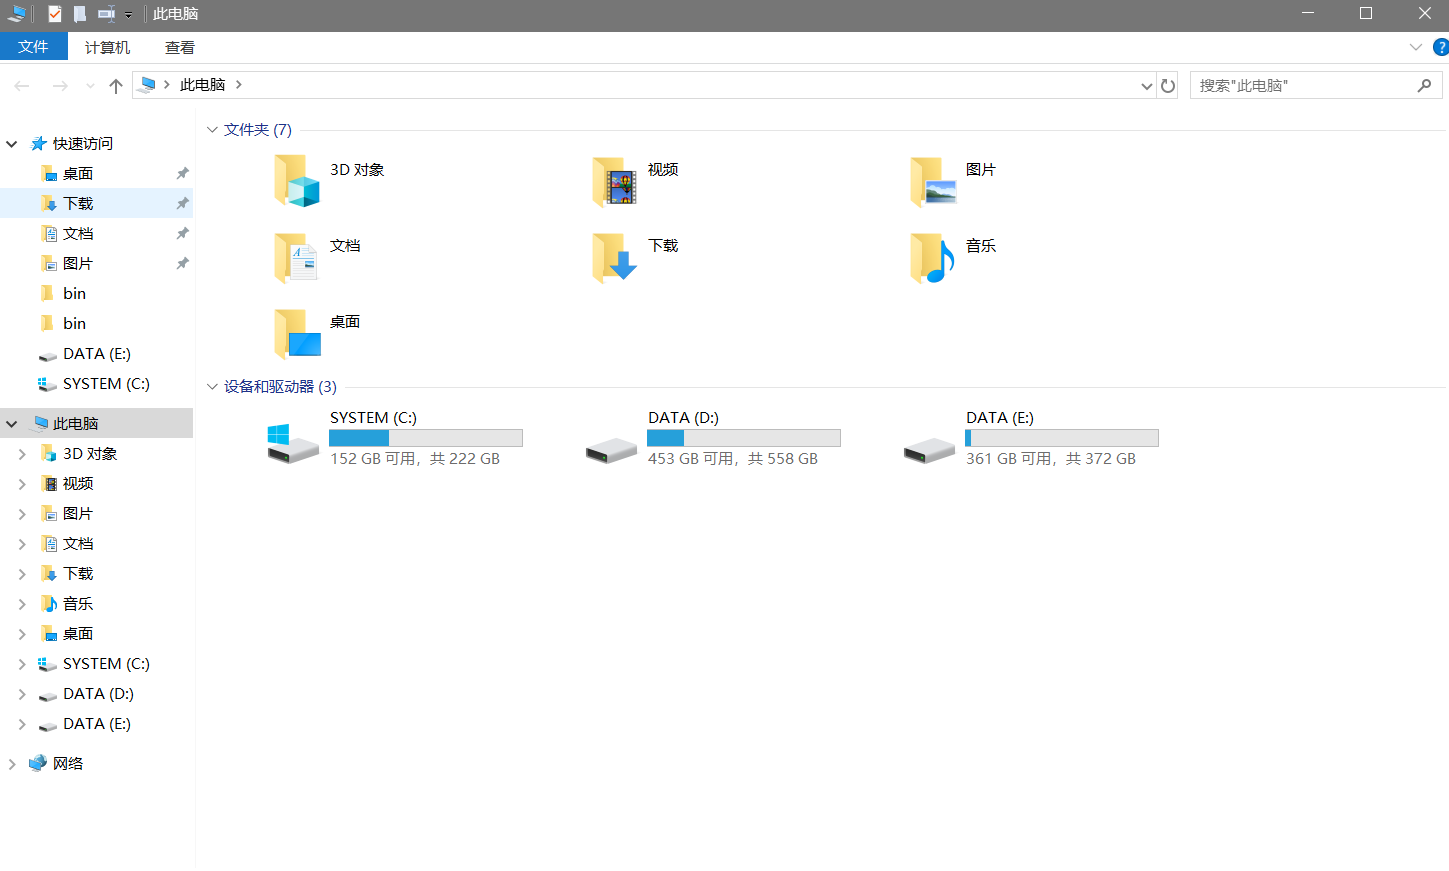This screenshot has width=1449, height=871.
Task: Click 此电脑 in the address breadcrumb
Action: pos(202,85)
